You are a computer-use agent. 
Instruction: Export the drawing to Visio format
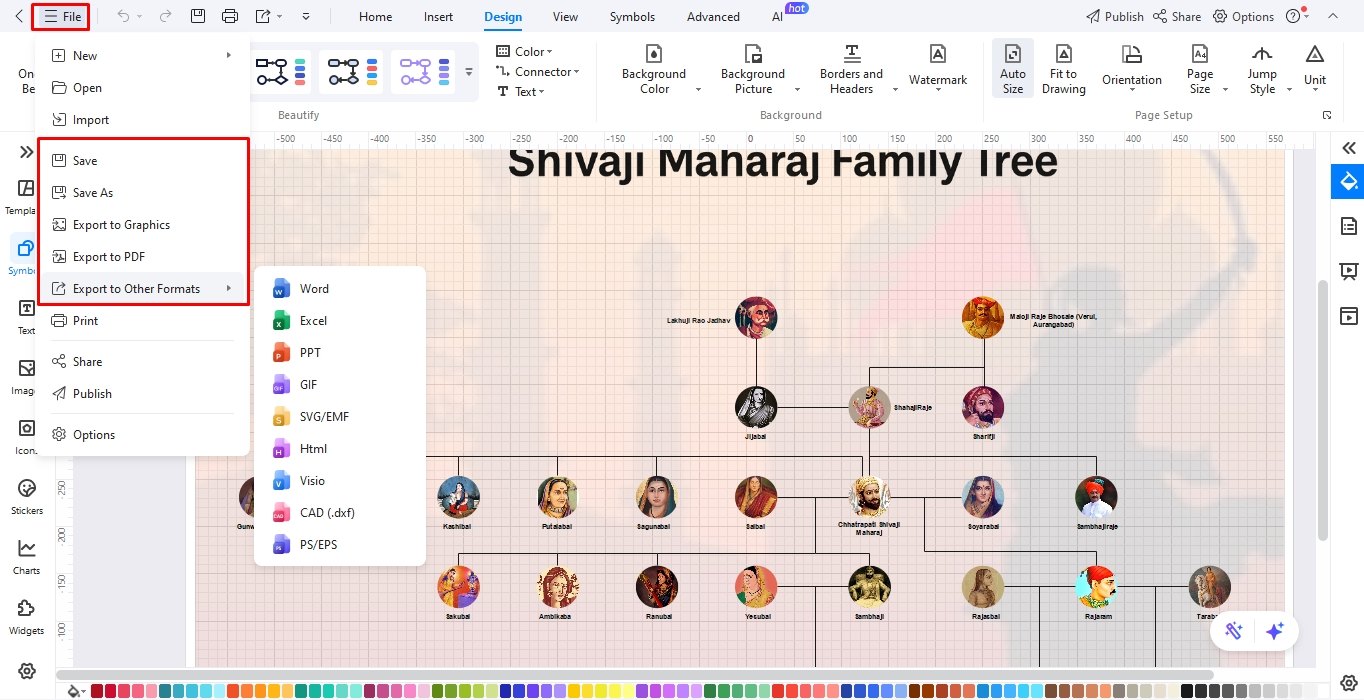click(311, 480)
